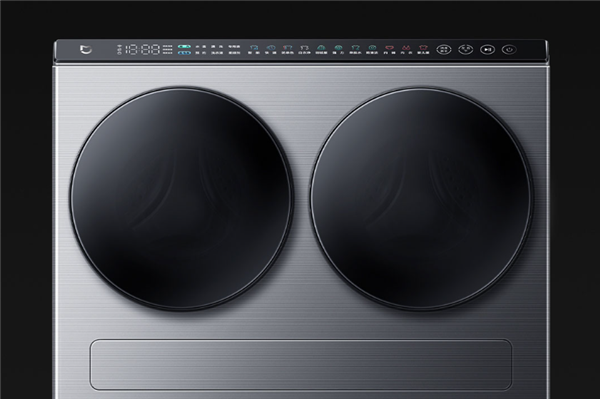Tap the power button on control panel
This screenshot has height=399, width=600.
point(509,49)
